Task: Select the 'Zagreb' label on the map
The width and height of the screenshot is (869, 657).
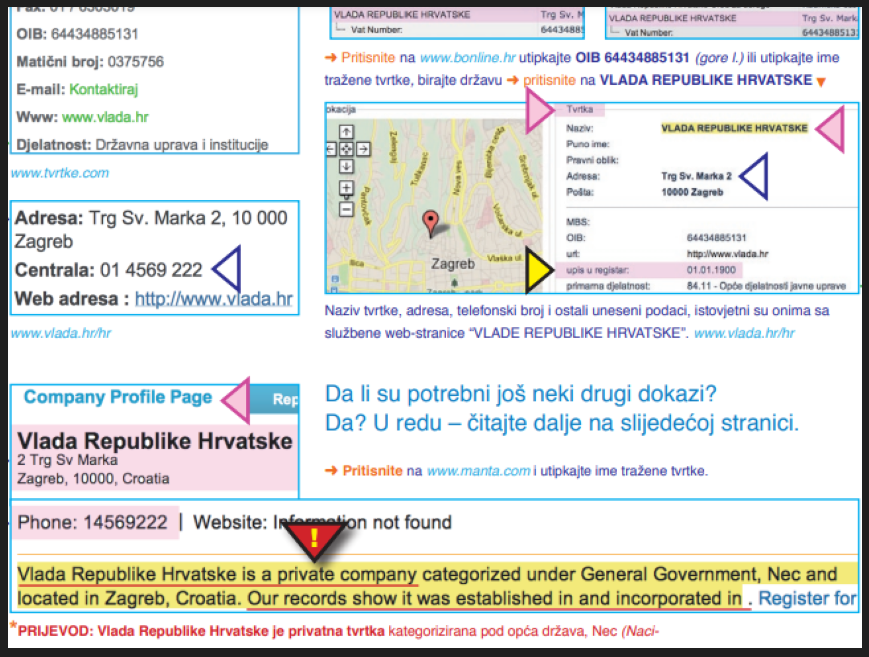Action: pyautogui.click(x=453, y=264)
